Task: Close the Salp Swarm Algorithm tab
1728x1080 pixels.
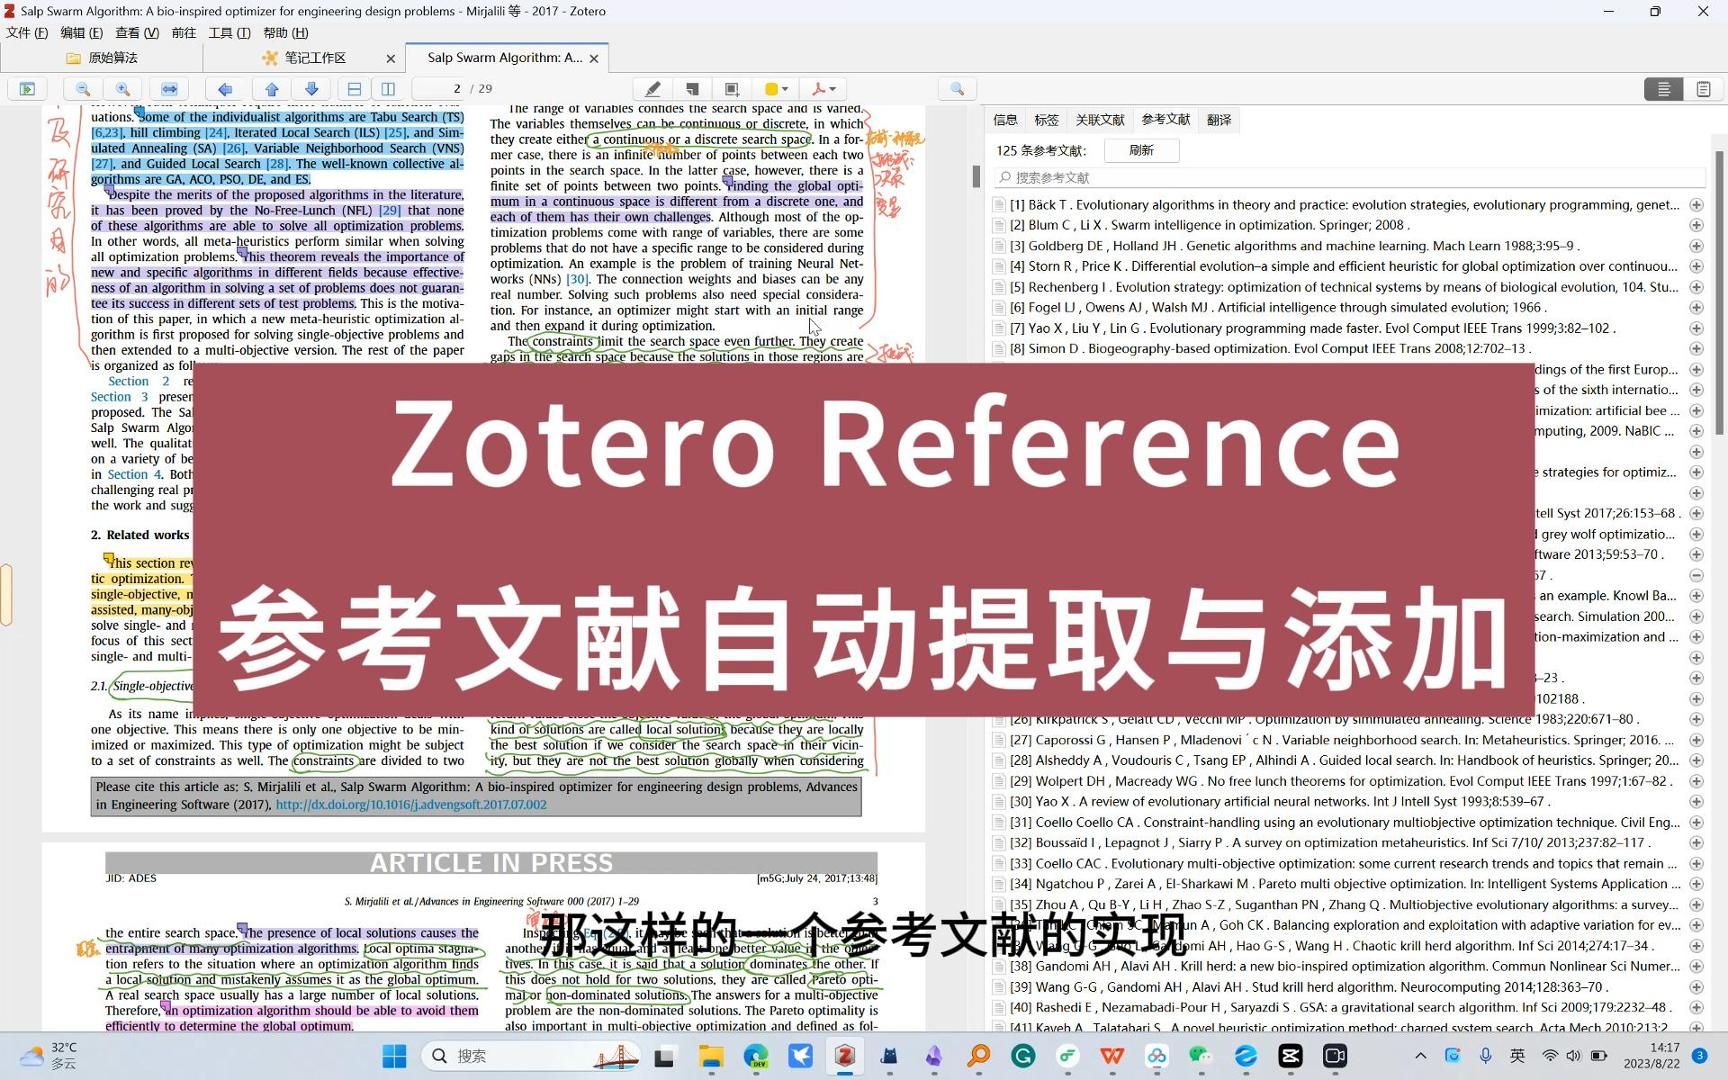Action: click(594, 59)
